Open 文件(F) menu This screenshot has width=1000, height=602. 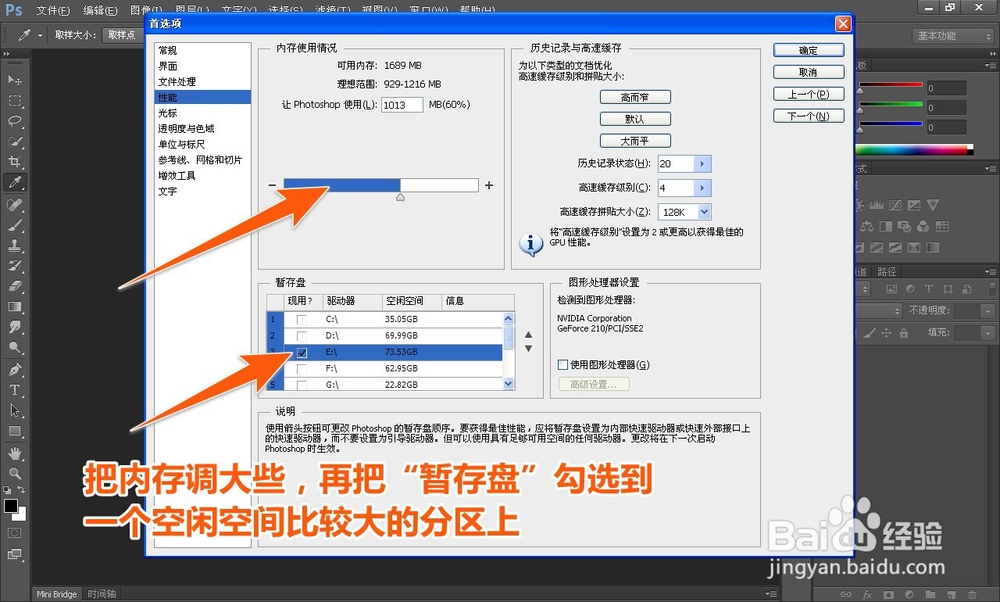53,10
